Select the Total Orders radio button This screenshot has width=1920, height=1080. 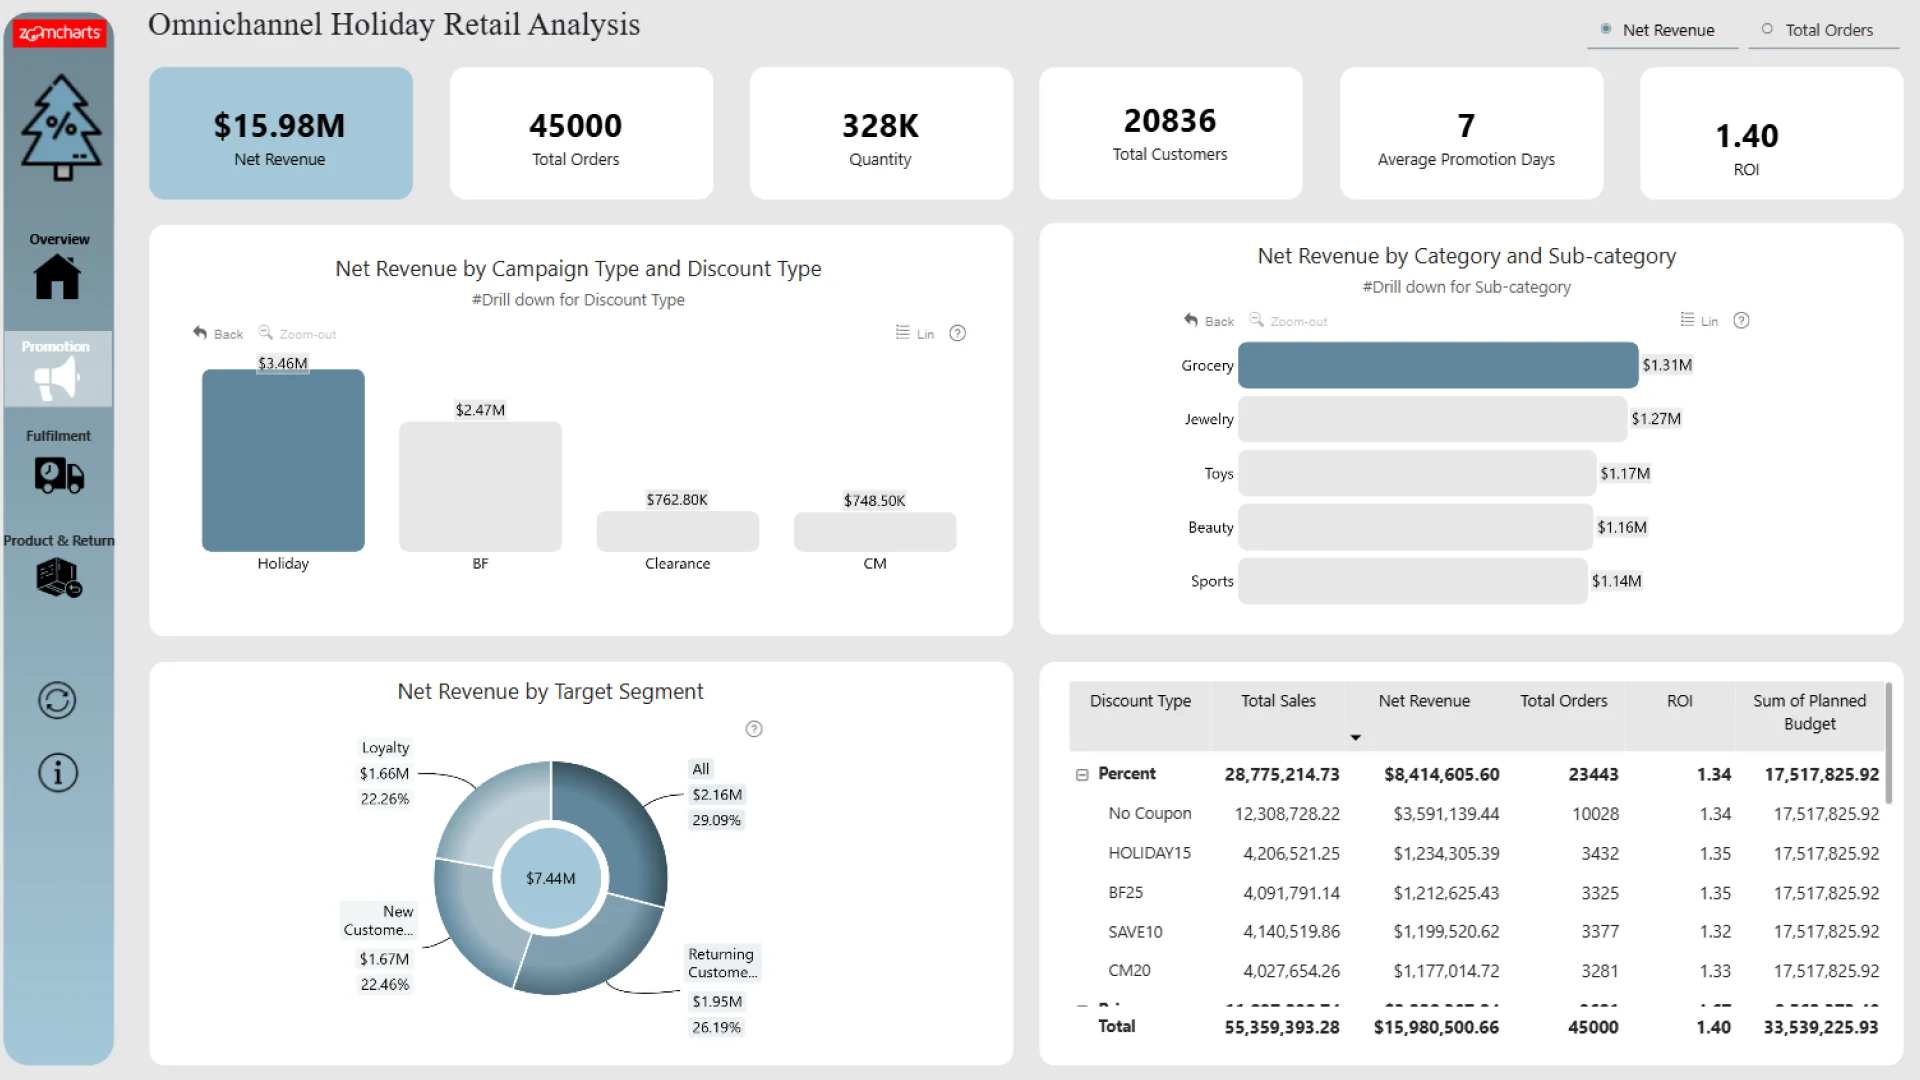1767,29
